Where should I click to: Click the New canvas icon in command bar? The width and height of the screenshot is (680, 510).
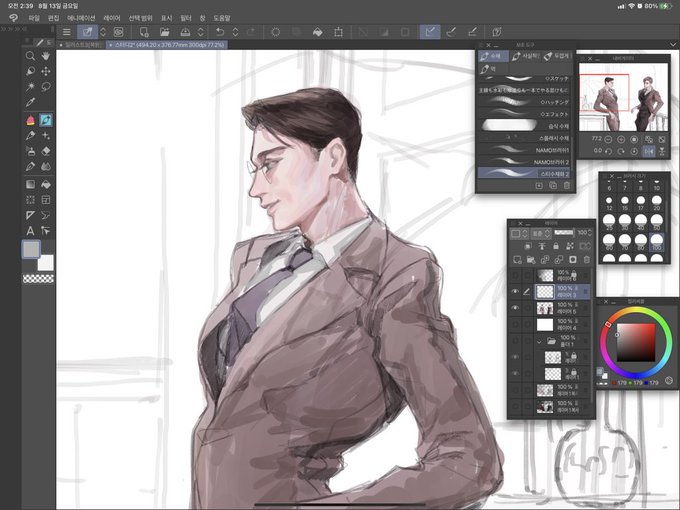pos(144,32)
